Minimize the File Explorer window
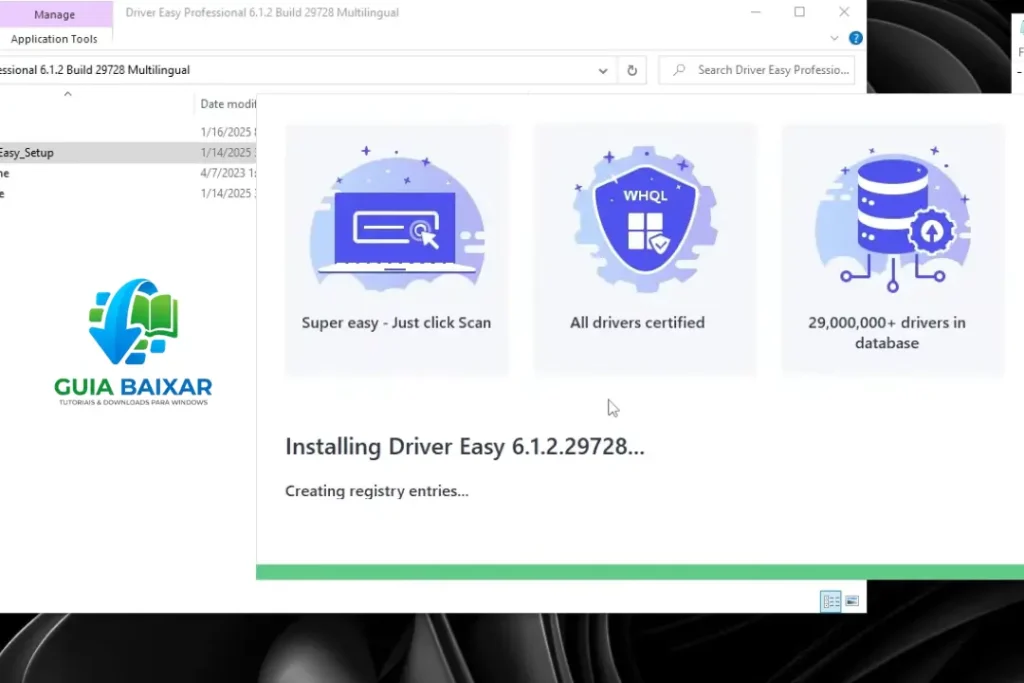Screen dimensions: 1024x683 coord(756,12)
